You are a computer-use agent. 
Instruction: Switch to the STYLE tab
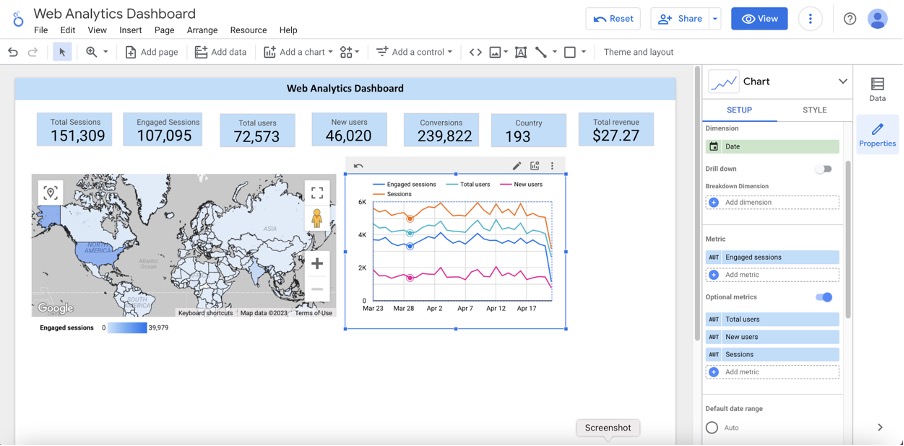tap(814, 110)
